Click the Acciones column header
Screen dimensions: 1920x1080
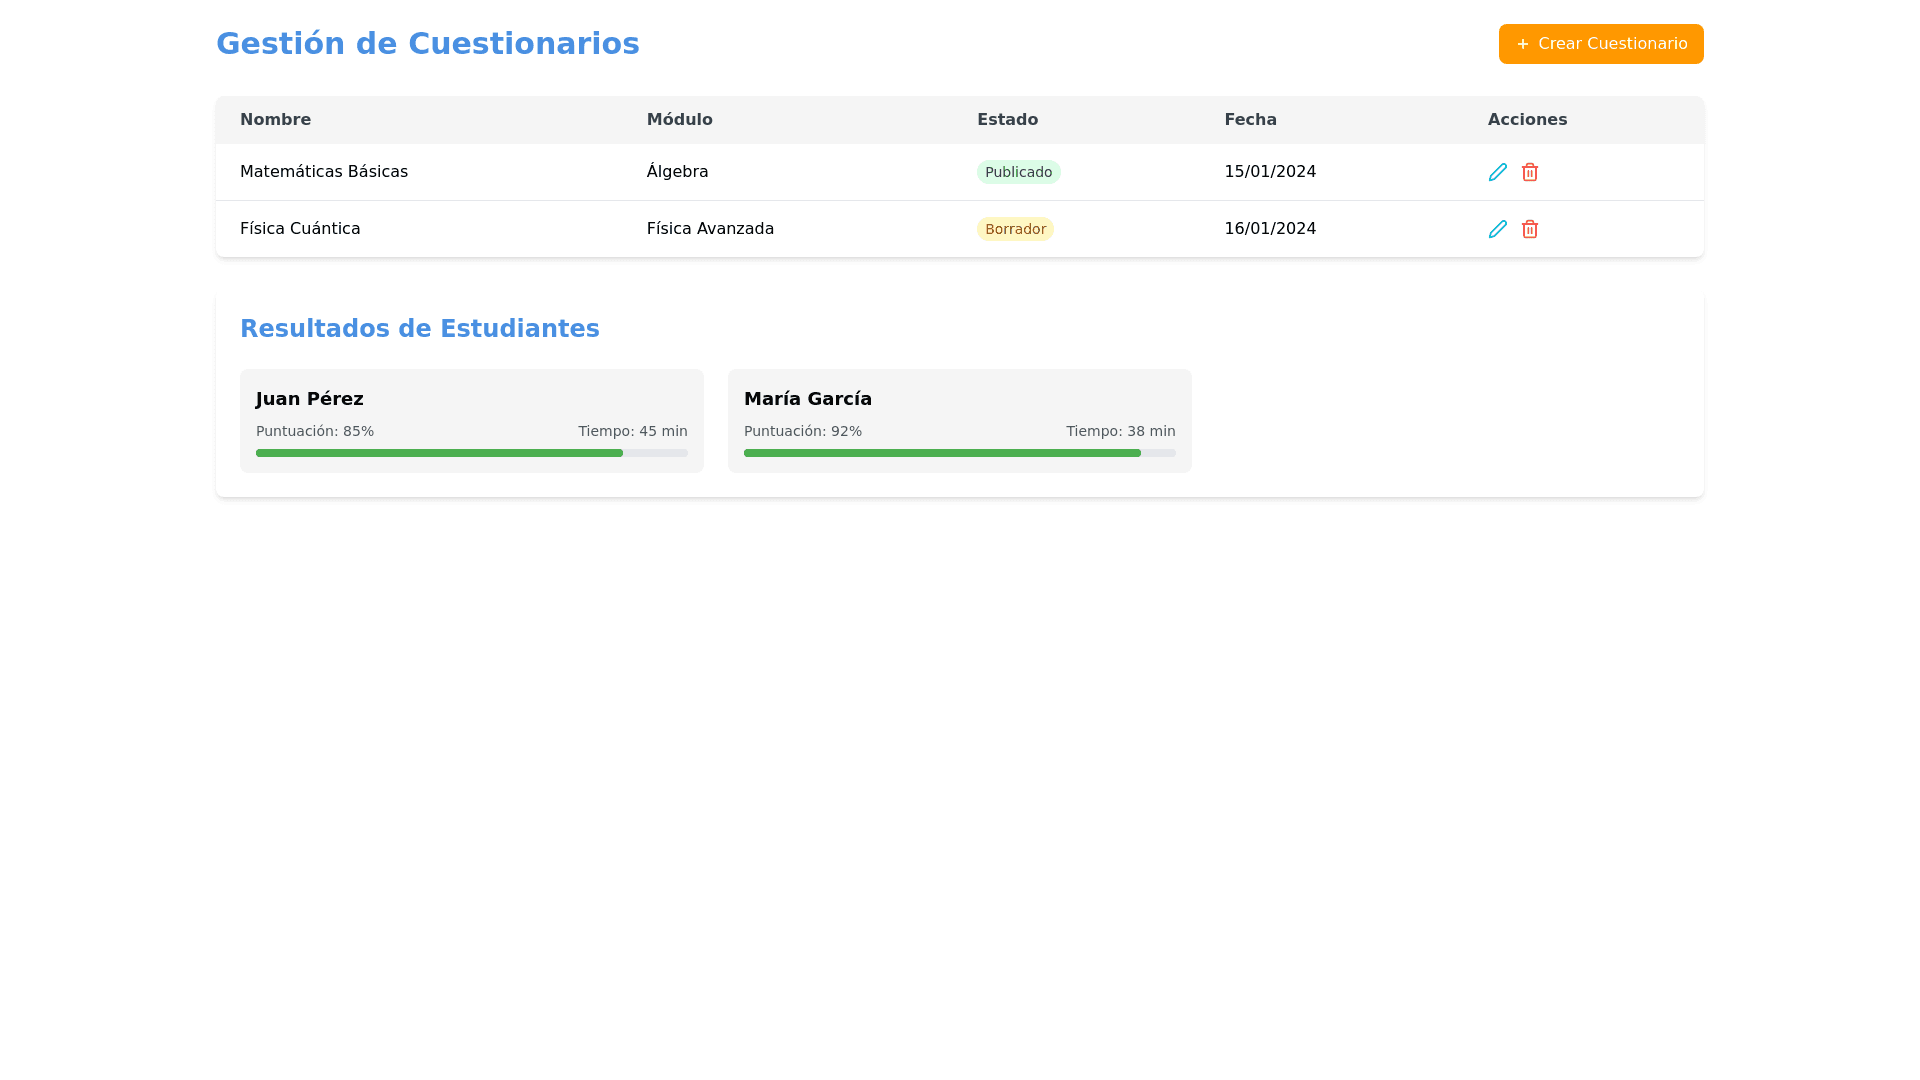[1527, 120]
